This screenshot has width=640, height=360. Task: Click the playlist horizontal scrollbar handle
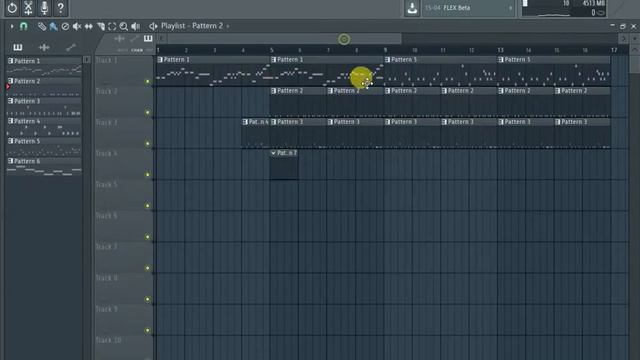point(284,39)
